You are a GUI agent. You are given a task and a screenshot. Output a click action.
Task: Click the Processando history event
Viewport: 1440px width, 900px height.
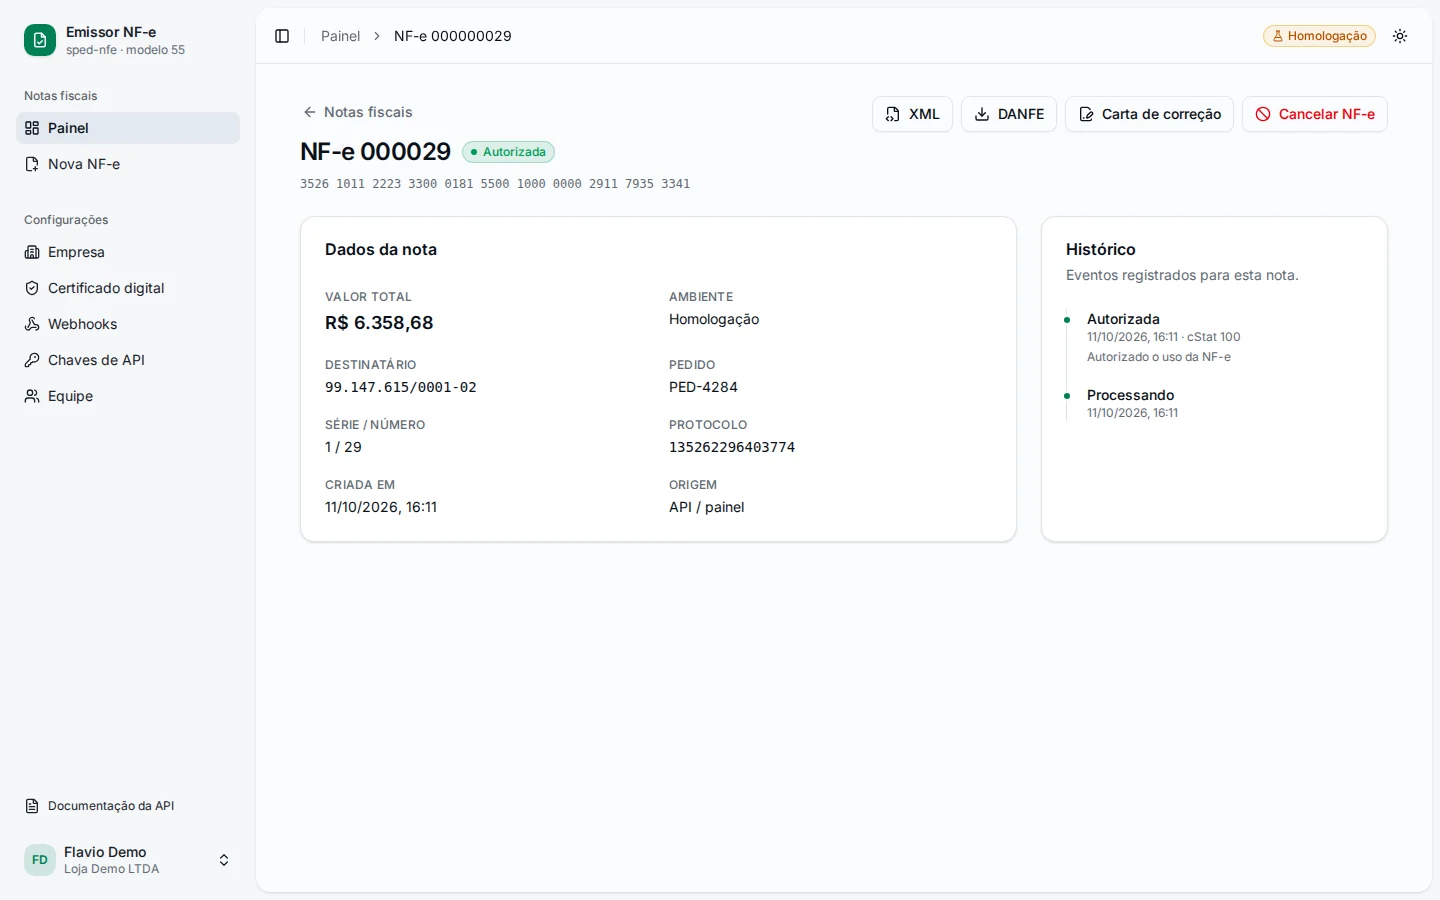point(1130,395)
